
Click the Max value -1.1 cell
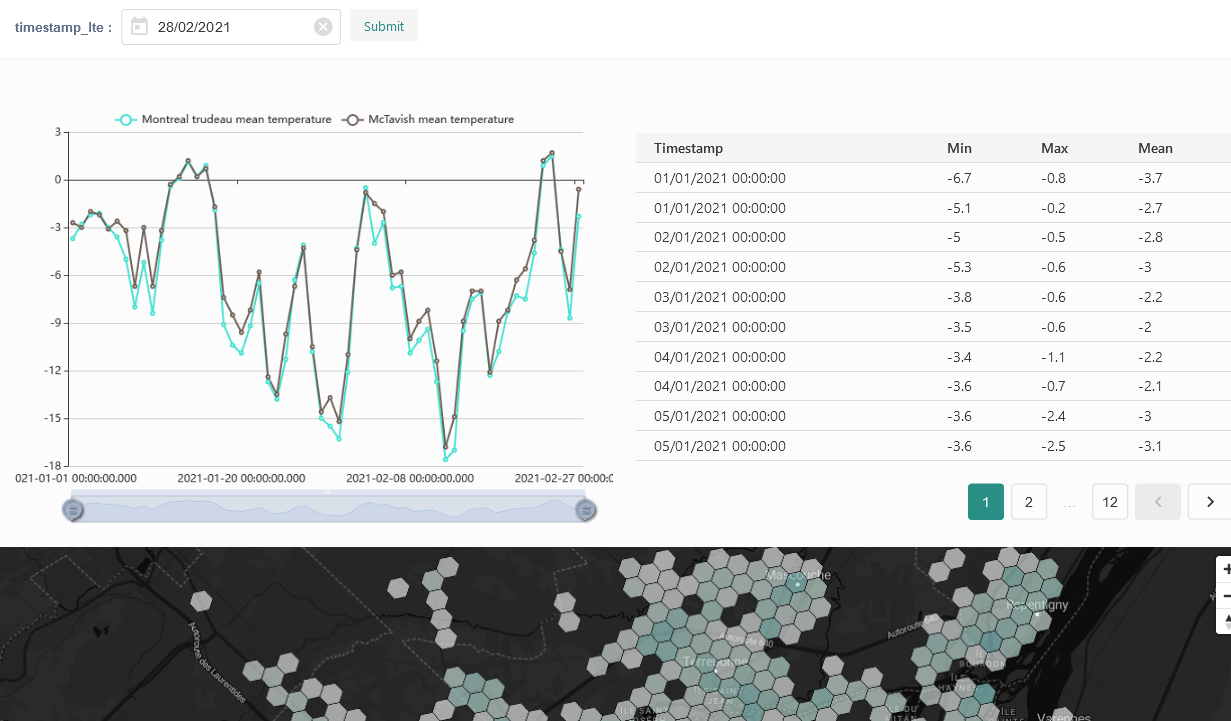pyautogui.click(x=1053, y=357)
